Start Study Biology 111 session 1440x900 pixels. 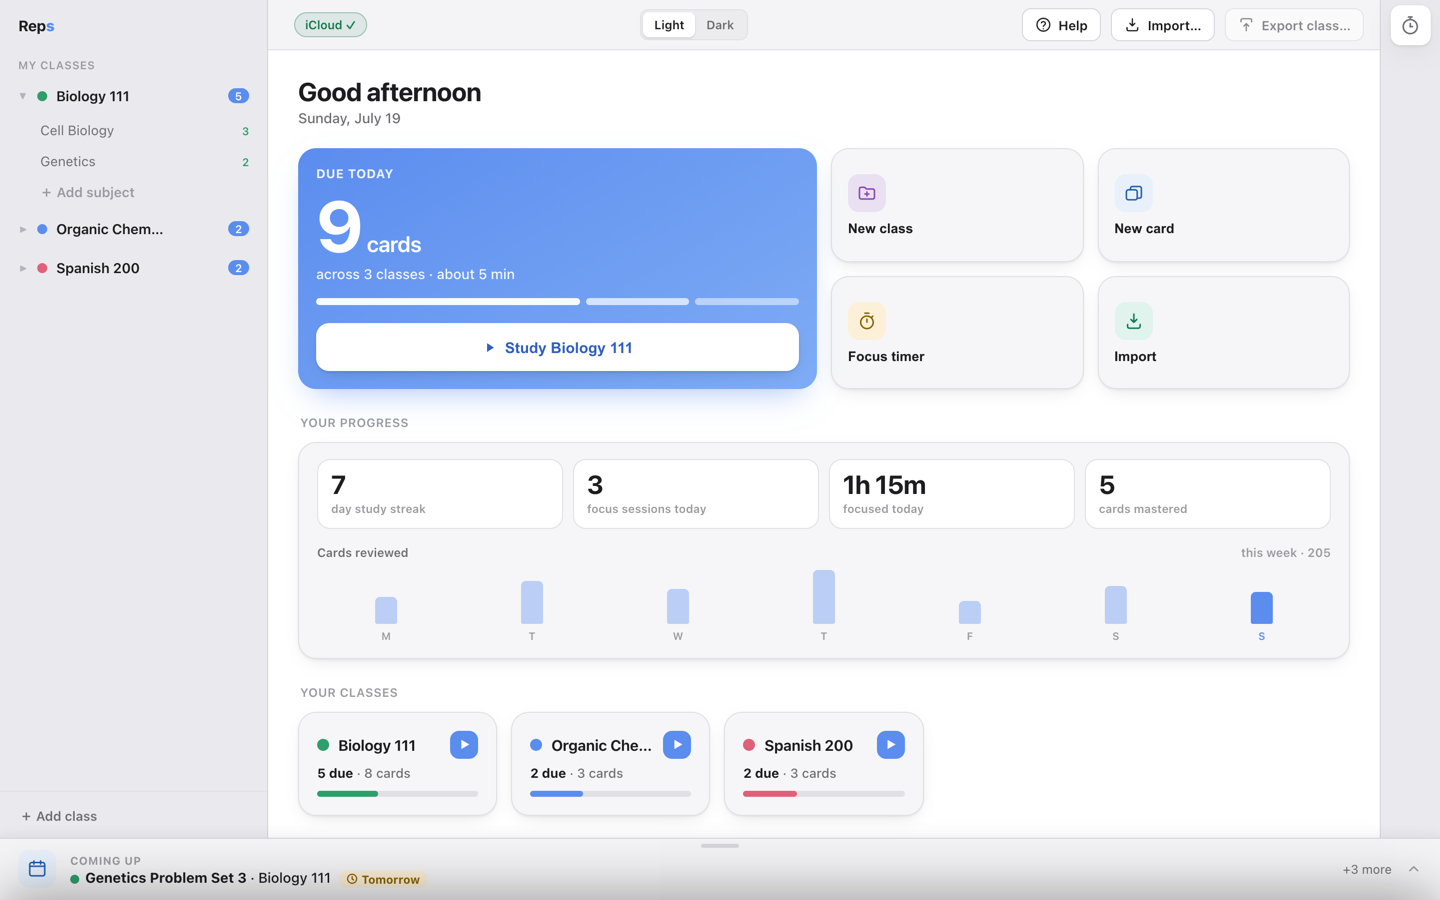point(557,347)
